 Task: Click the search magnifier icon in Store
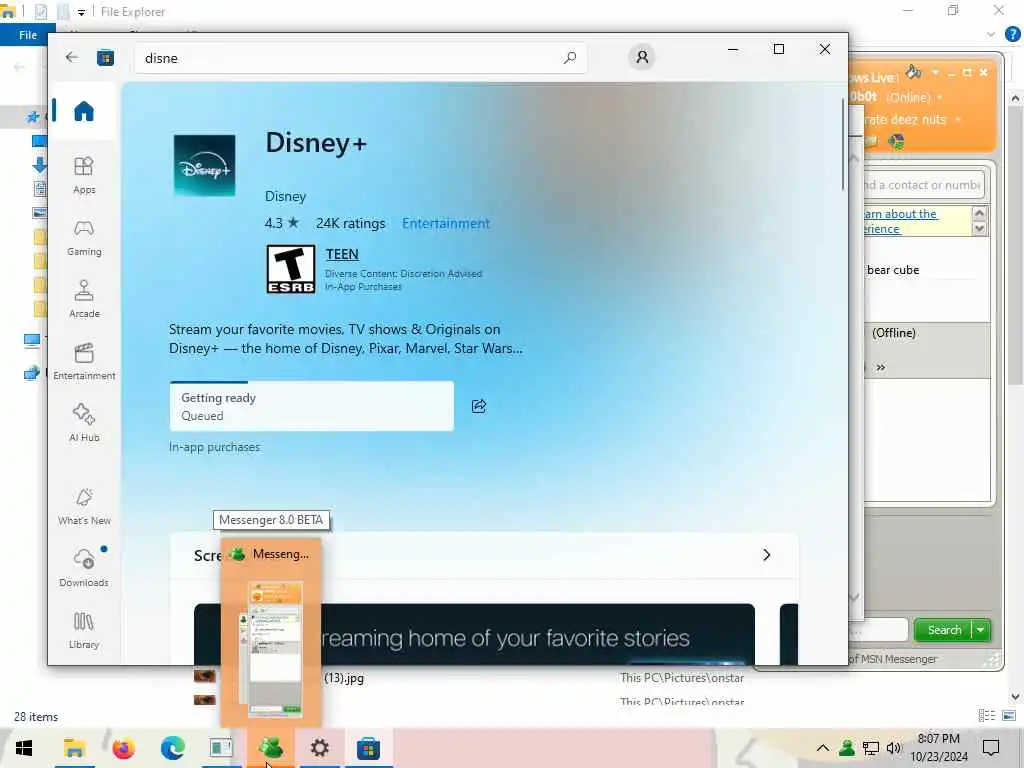pyautogui.click(x=569, y=57)
